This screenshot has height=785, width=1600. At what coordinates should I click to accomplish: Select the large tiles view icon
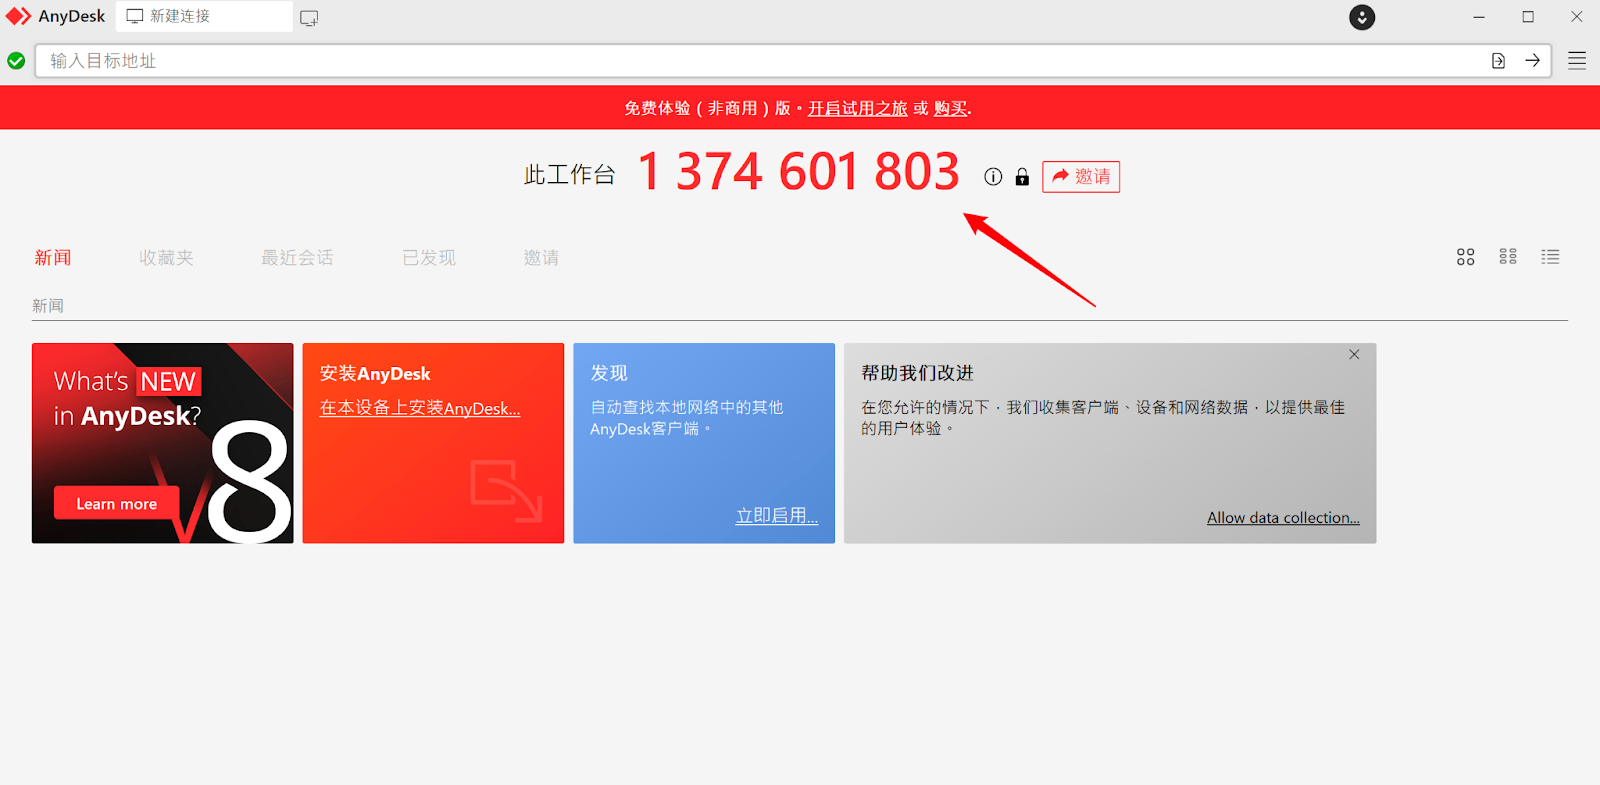pos(1466,257)
